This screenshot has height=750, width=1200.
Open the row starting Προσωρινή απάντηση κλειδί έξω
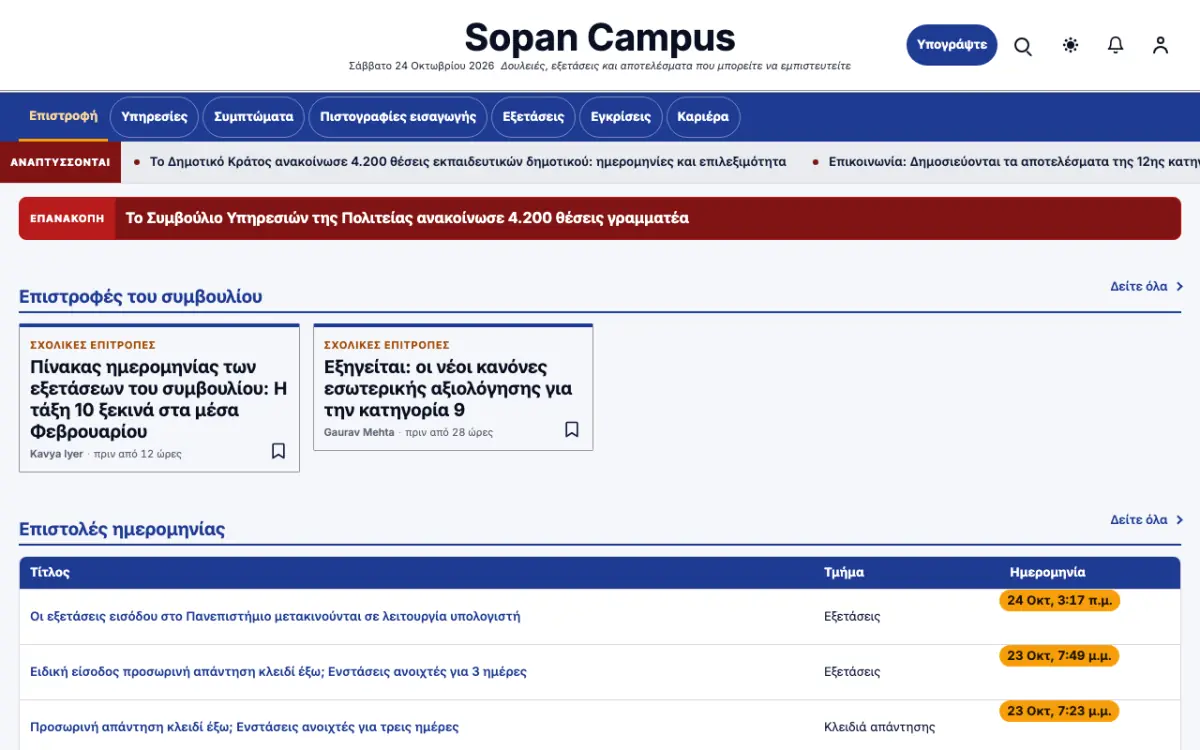[244, 727]
